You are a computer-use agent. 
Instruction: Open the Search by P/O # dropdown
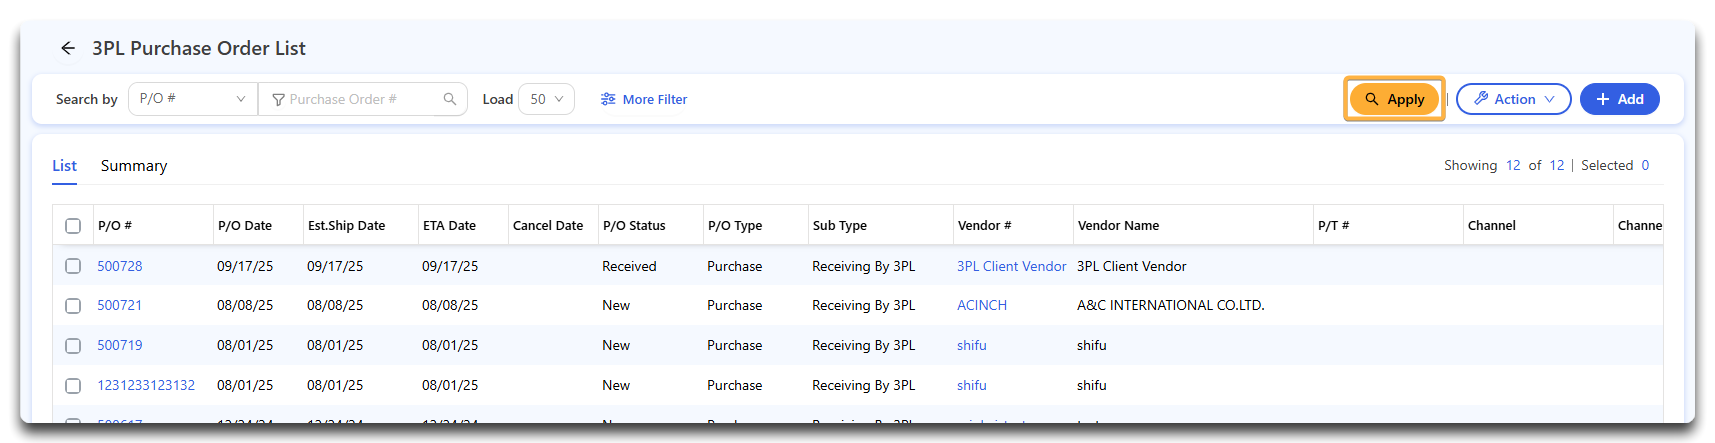pyautogui.click(x=192, y=99)
